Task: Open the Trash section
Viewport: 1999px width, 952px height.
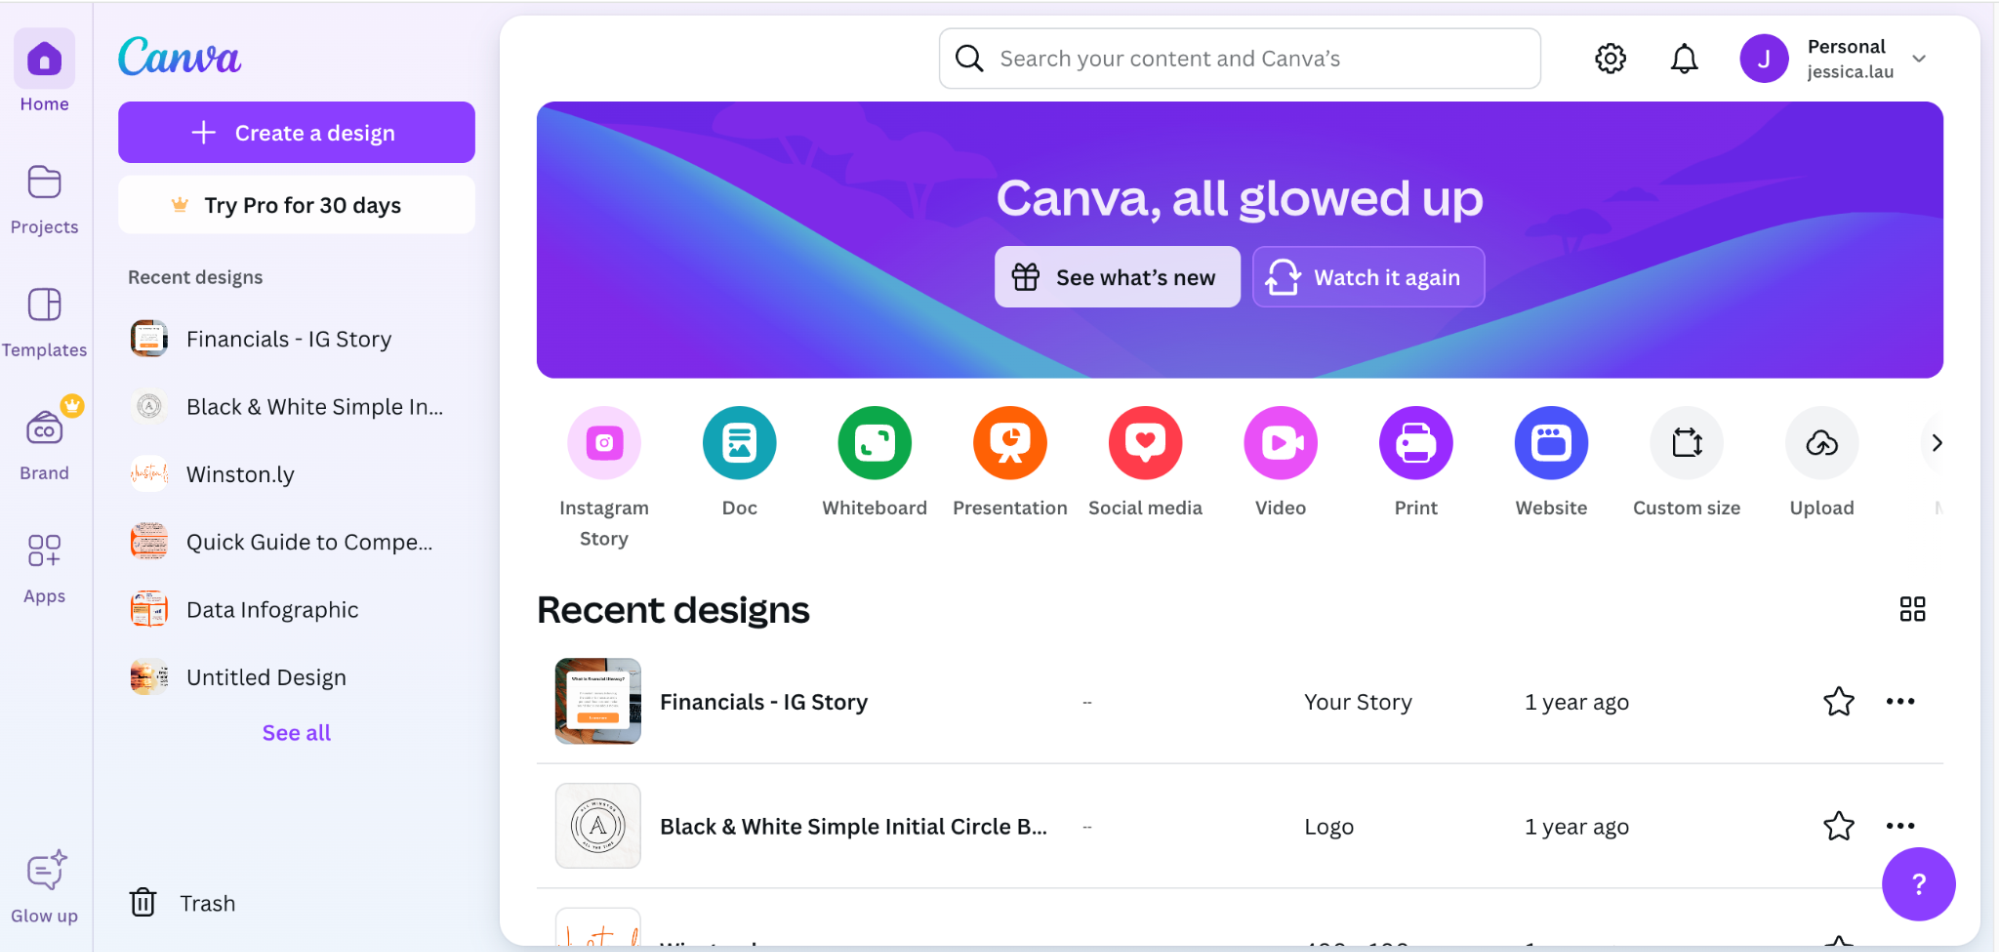Action: pyautogui.click(x=181, y=902)
